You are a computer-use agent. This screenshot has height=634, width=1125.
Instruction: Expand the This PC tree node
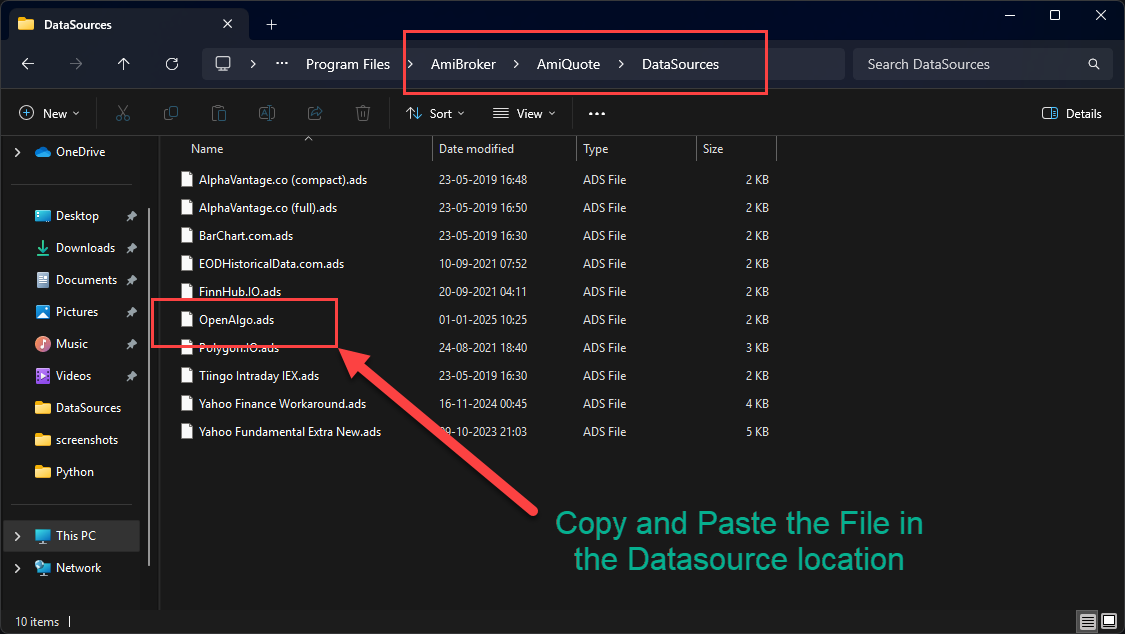(17, 536)
